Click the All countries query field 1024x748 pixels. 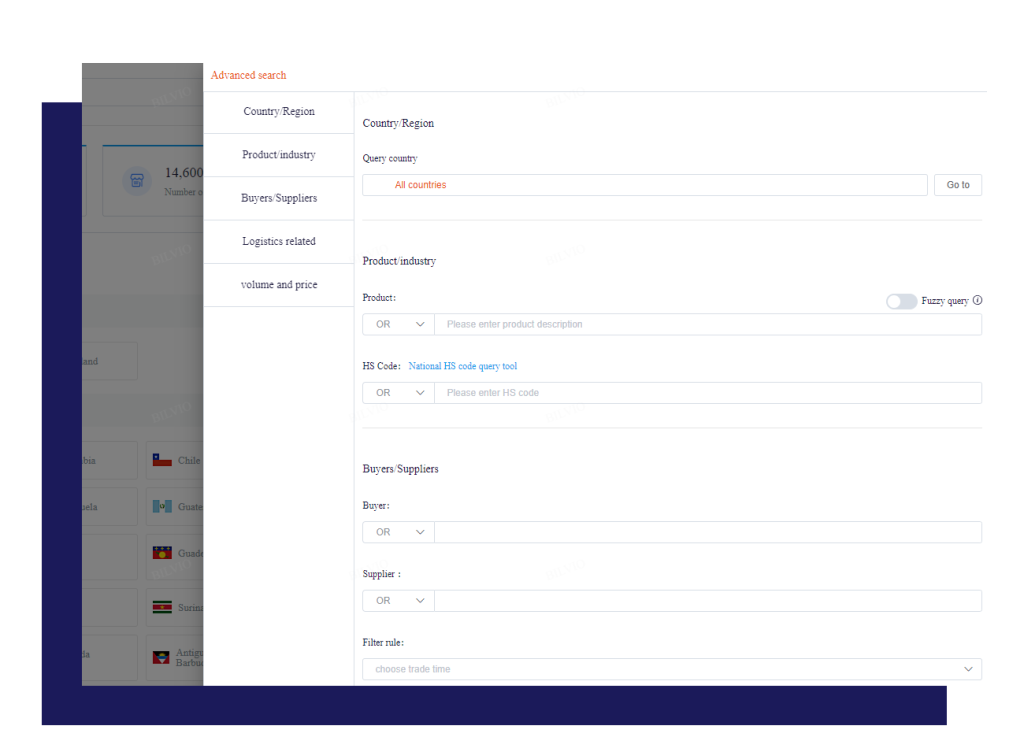coord(645,185)
